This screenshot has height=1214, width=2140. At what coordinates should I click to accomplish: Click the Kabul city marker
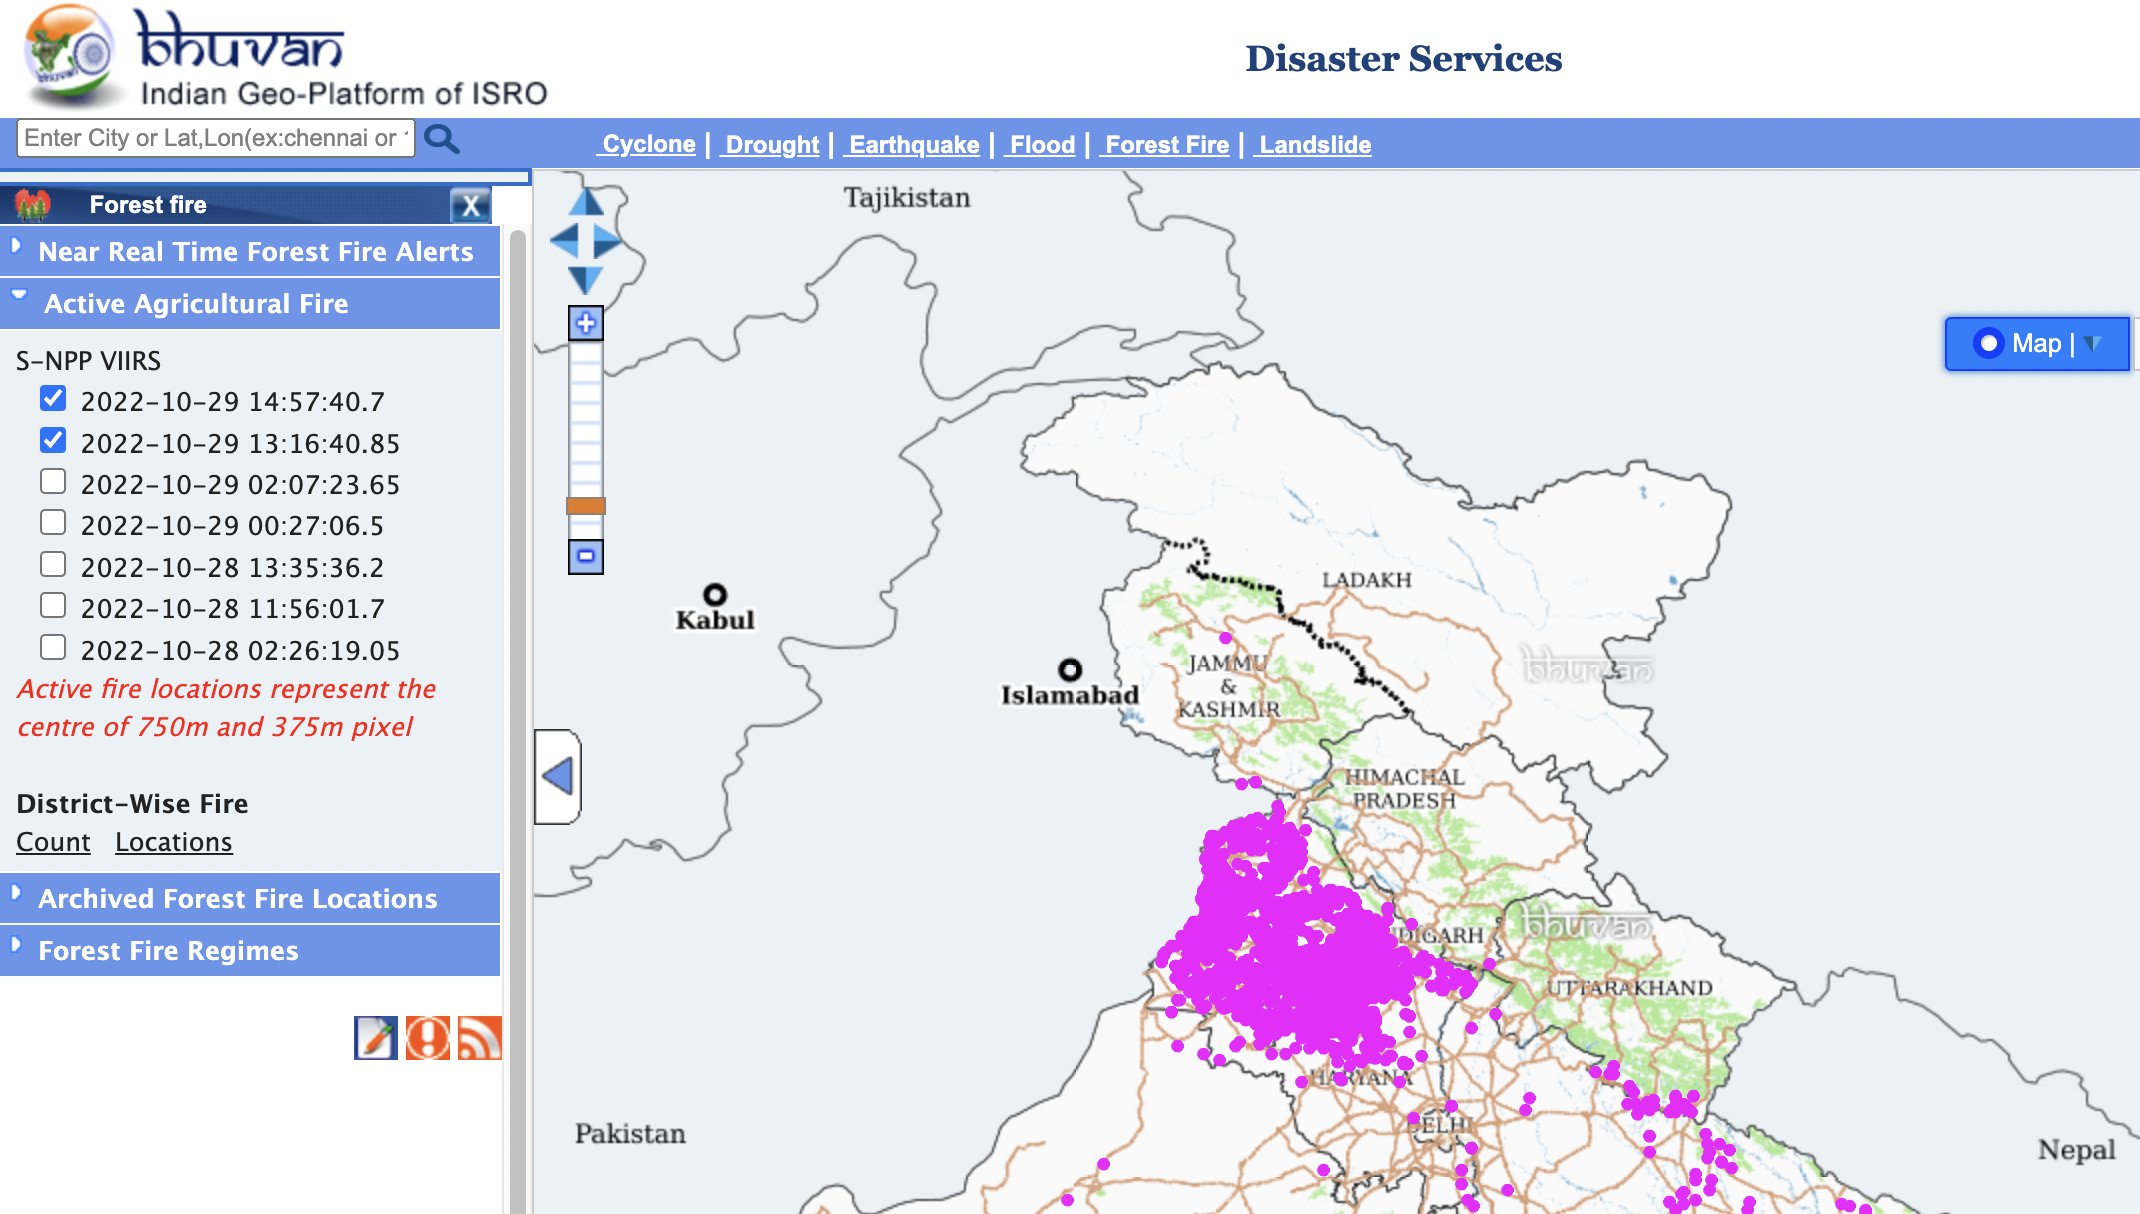pos(714,595)
